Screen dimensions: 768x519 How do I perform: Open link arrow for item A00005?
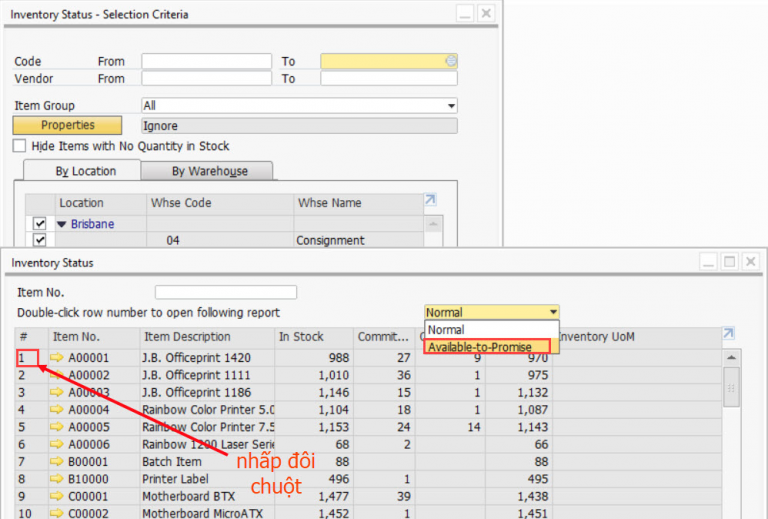[x=57, y=427]
